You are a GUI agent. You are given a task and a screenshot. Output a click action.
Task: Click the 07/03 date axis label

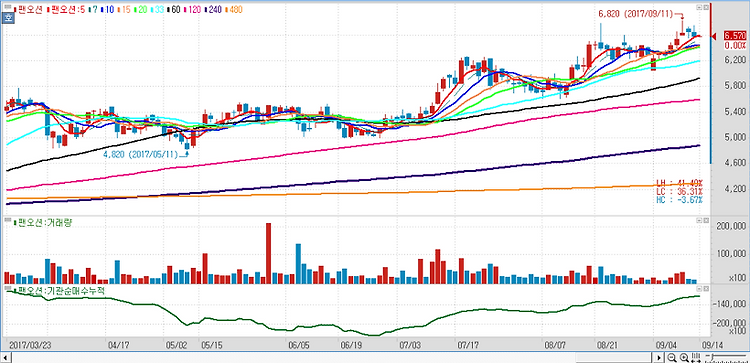tap(410, 345)
